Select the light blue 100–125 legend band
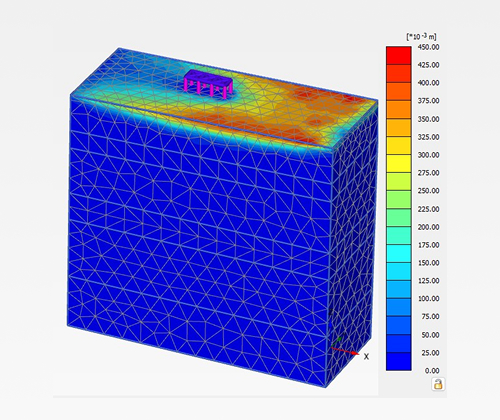The width and height of the screenshot is (500, 420). pos(399,289)
